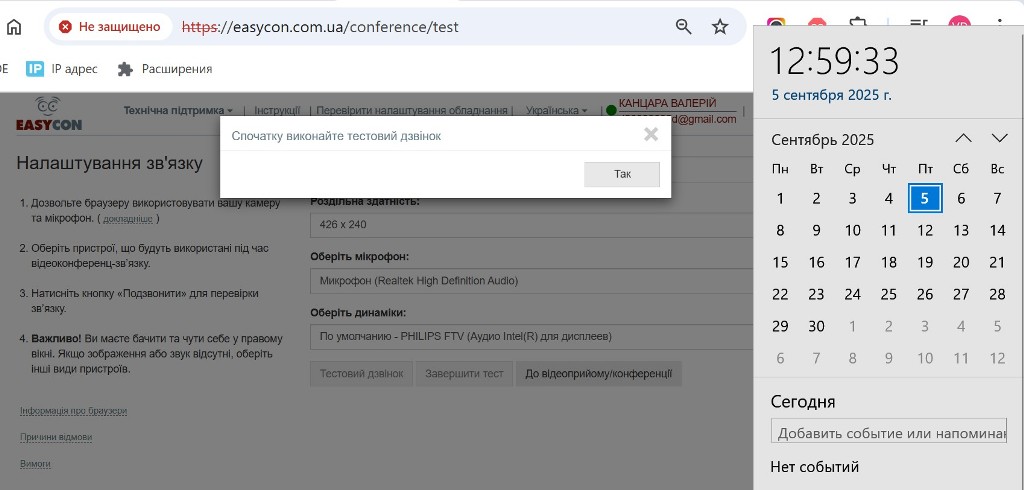Open the IP адрес bookmark
1024x490 pixels.
pyautogui.click(x=62, y=69)
